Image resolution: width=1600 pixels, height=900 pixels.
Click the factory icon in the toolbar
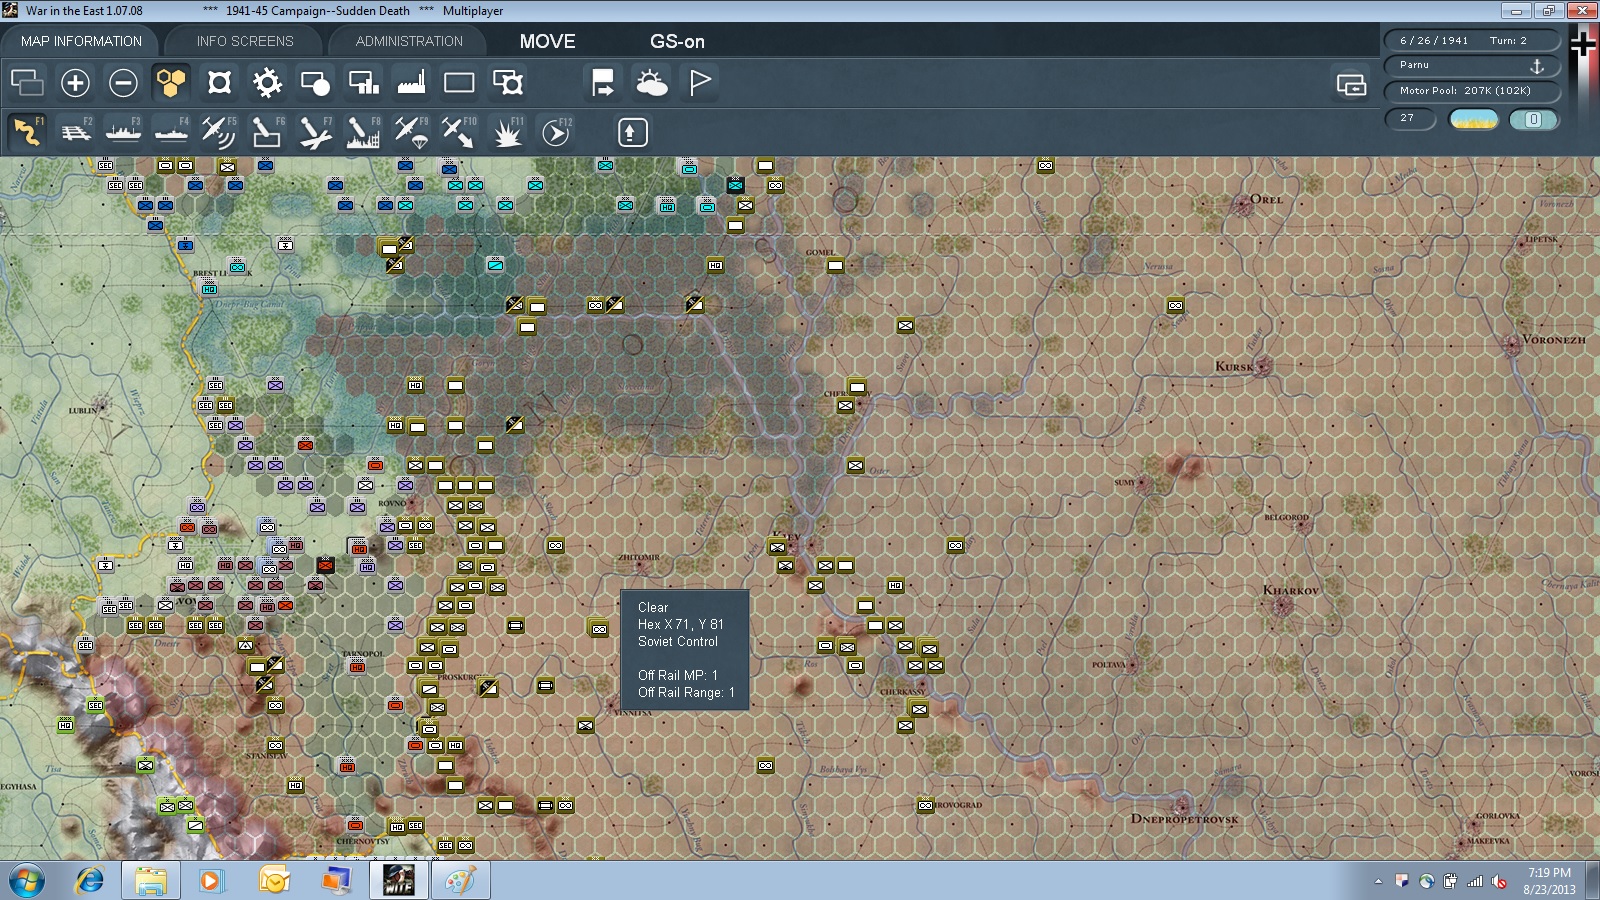tap(411, 82)
